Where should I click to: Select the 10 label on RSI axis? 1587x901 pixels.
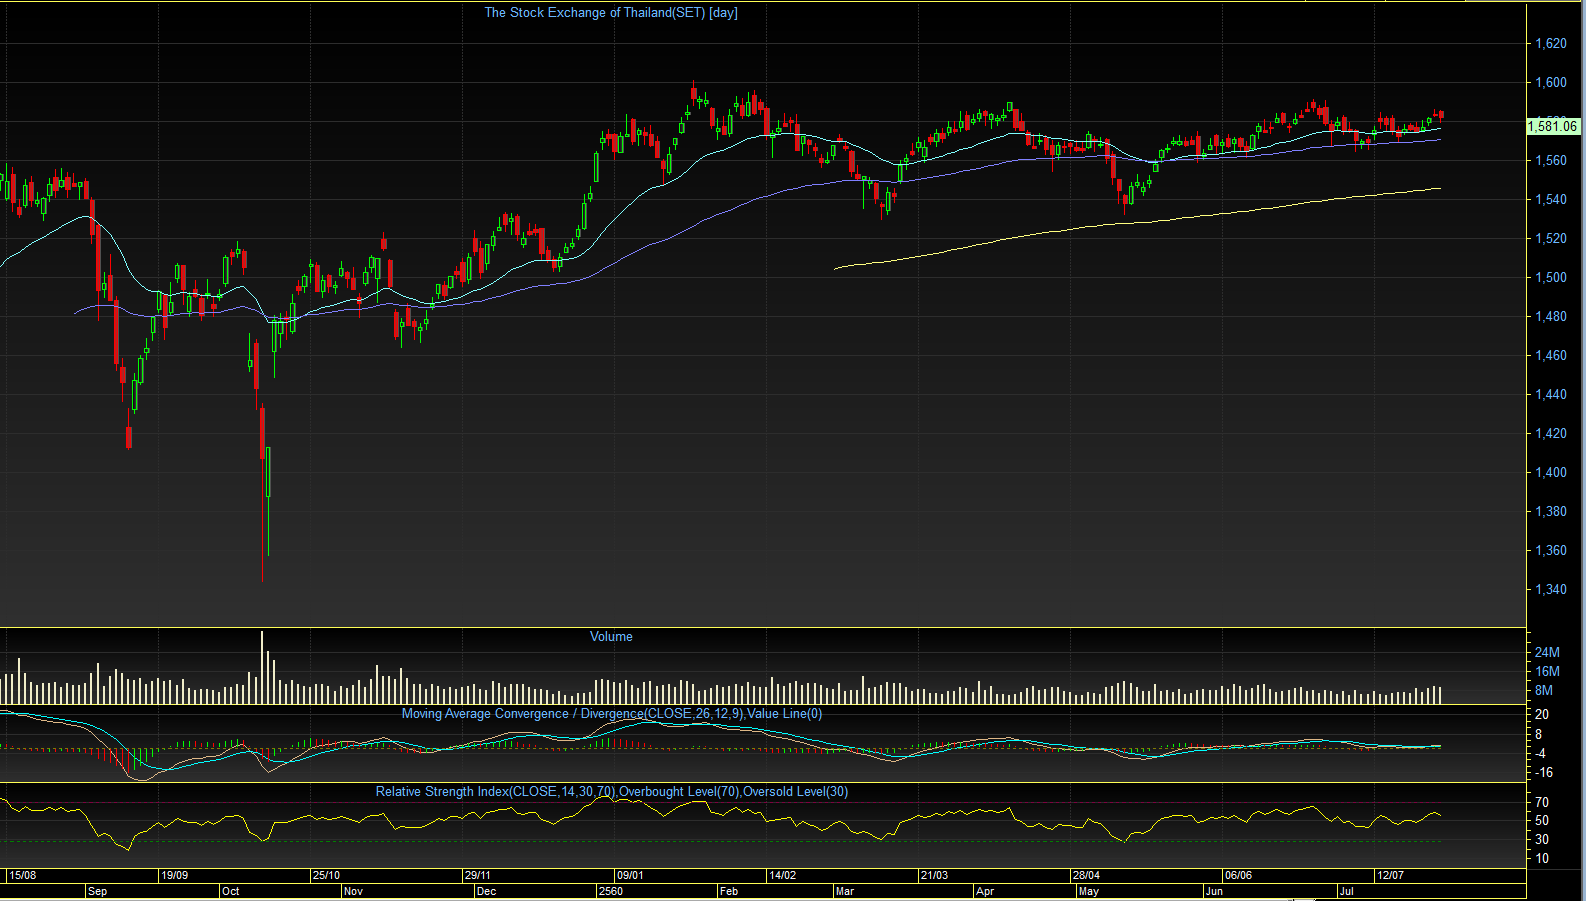(1542, 859)
